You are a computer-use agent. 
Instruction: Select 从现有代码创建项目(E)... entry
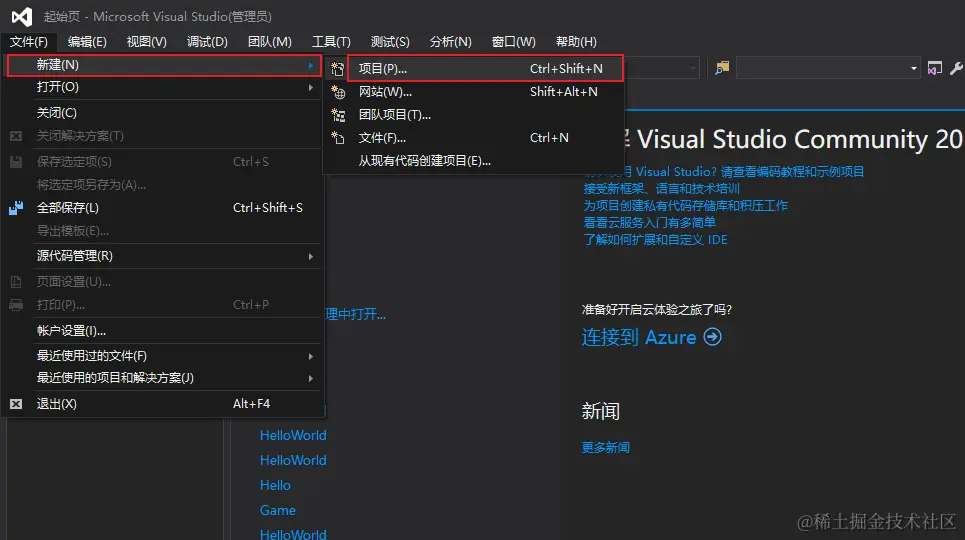coord(474,161)
